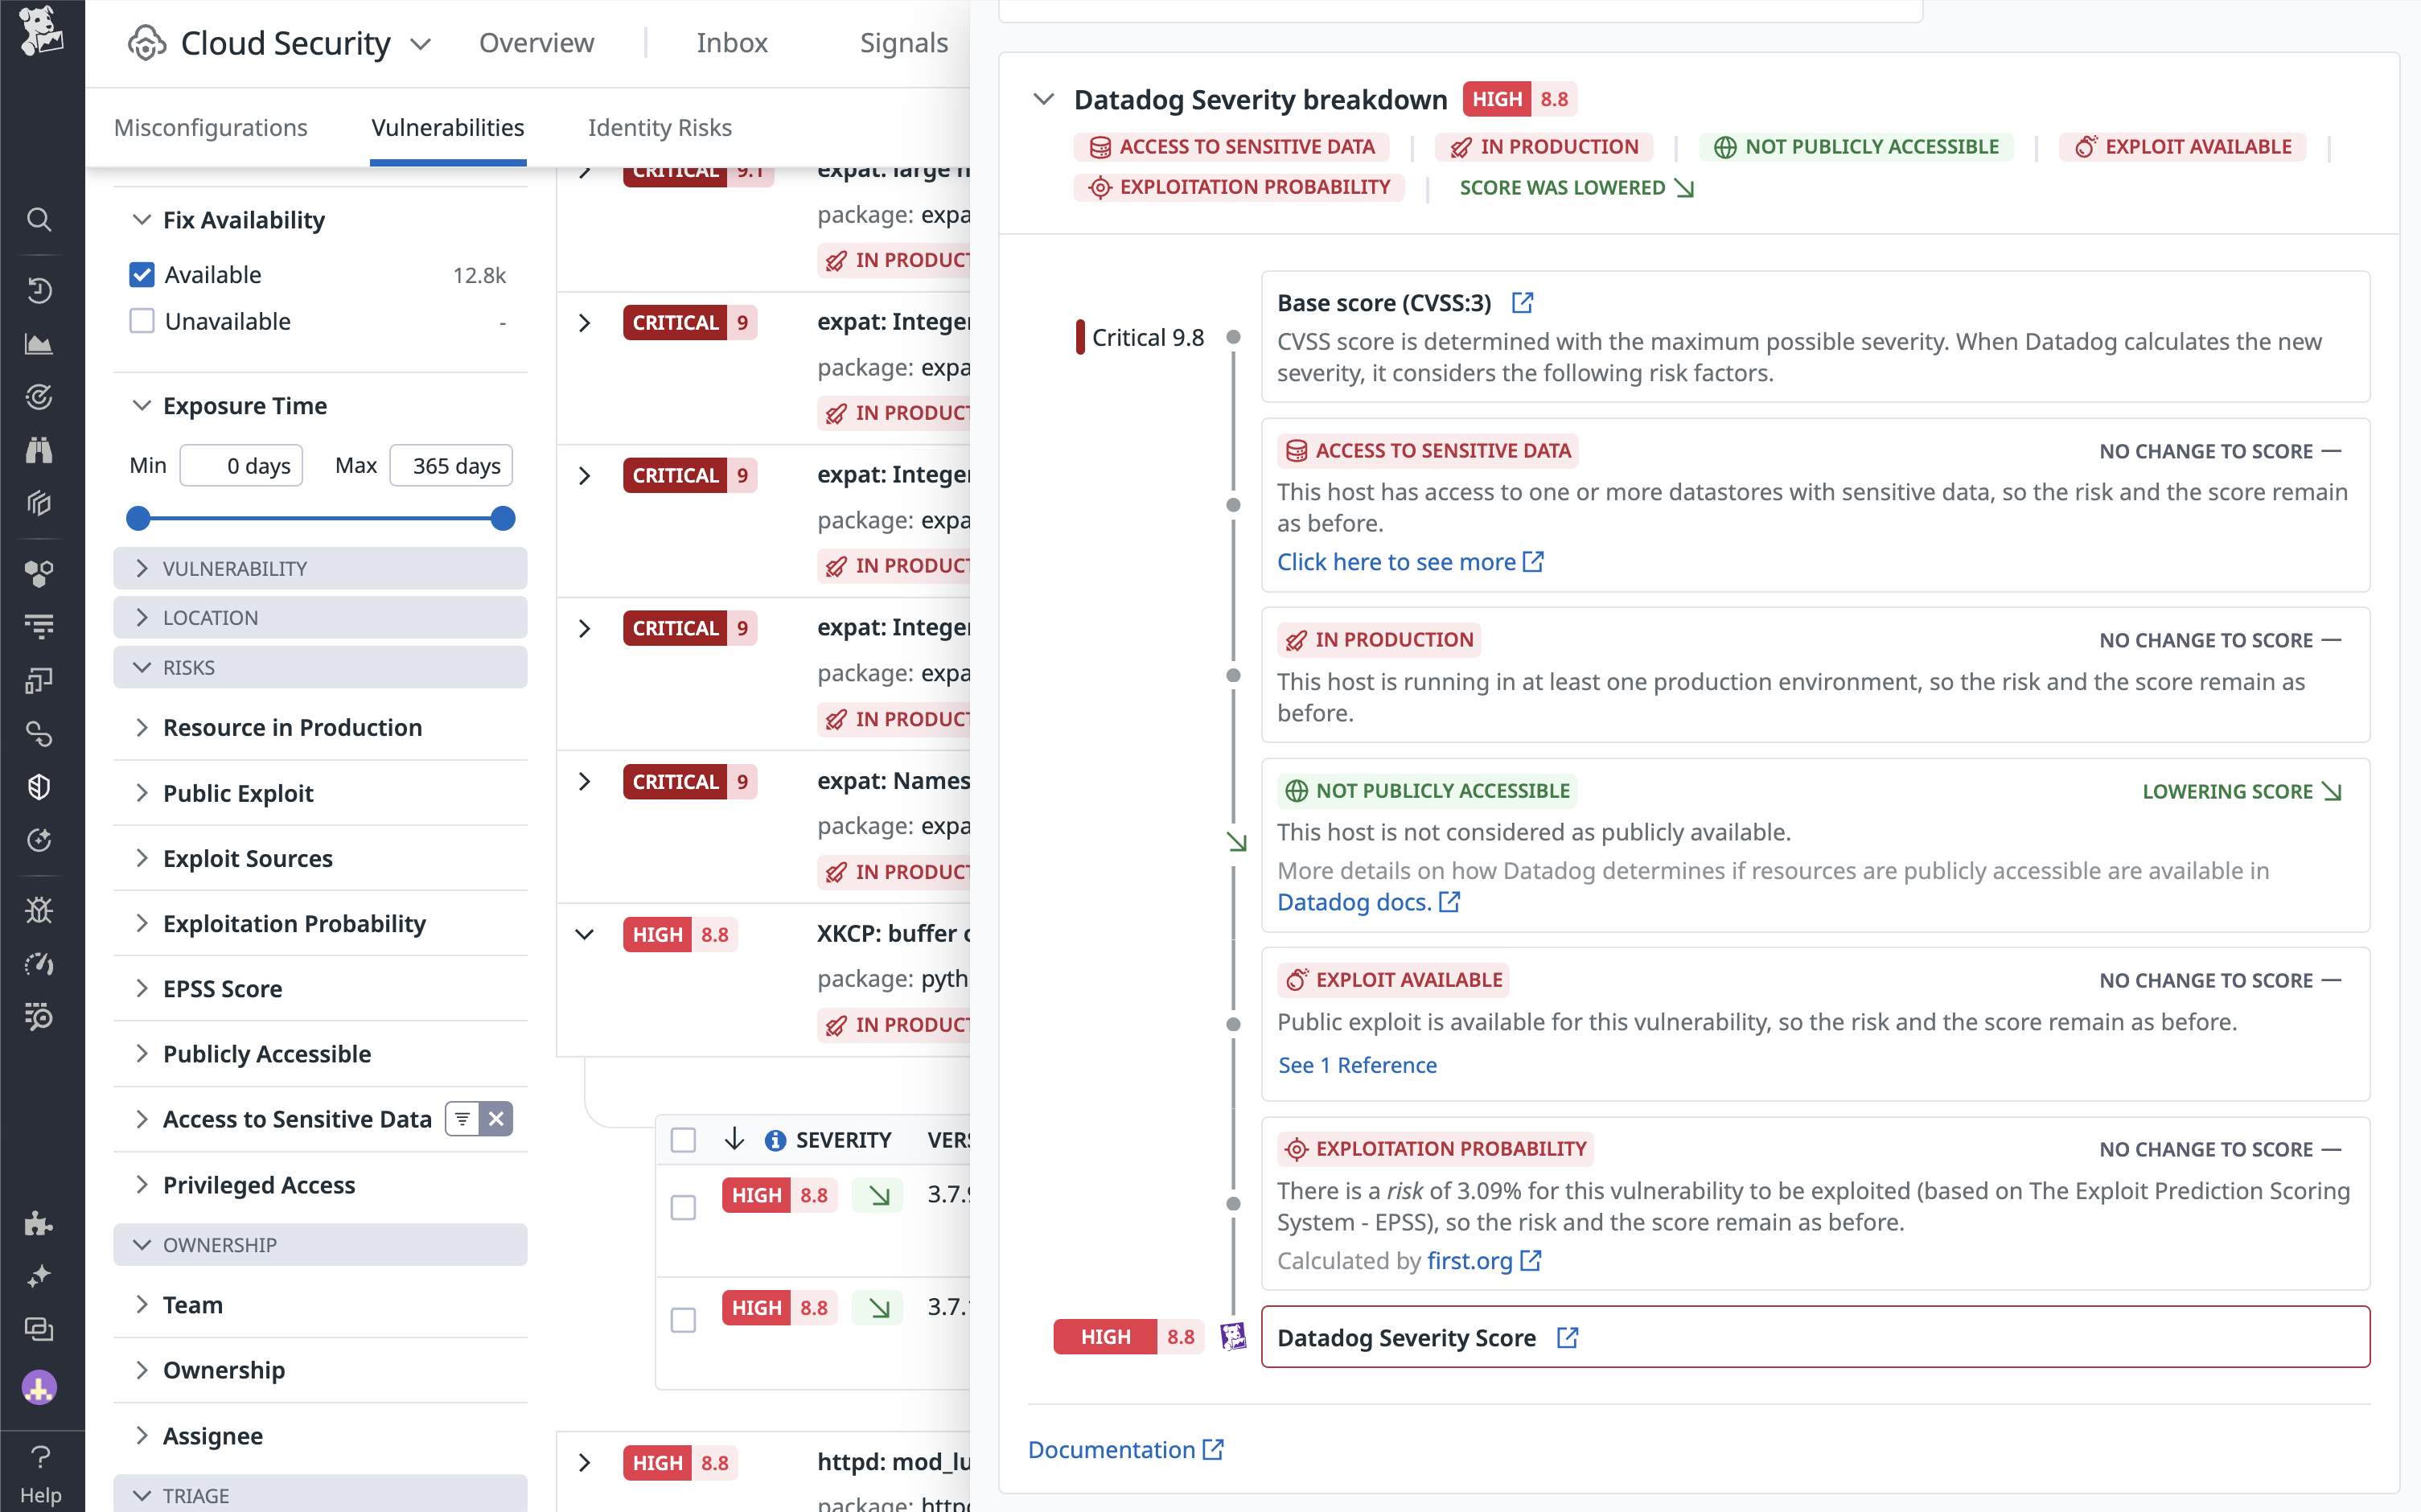This screenshot has height=1512, width=2421.
Task: Switch to the Misconfigurations tab
Action: click(210, 127)
